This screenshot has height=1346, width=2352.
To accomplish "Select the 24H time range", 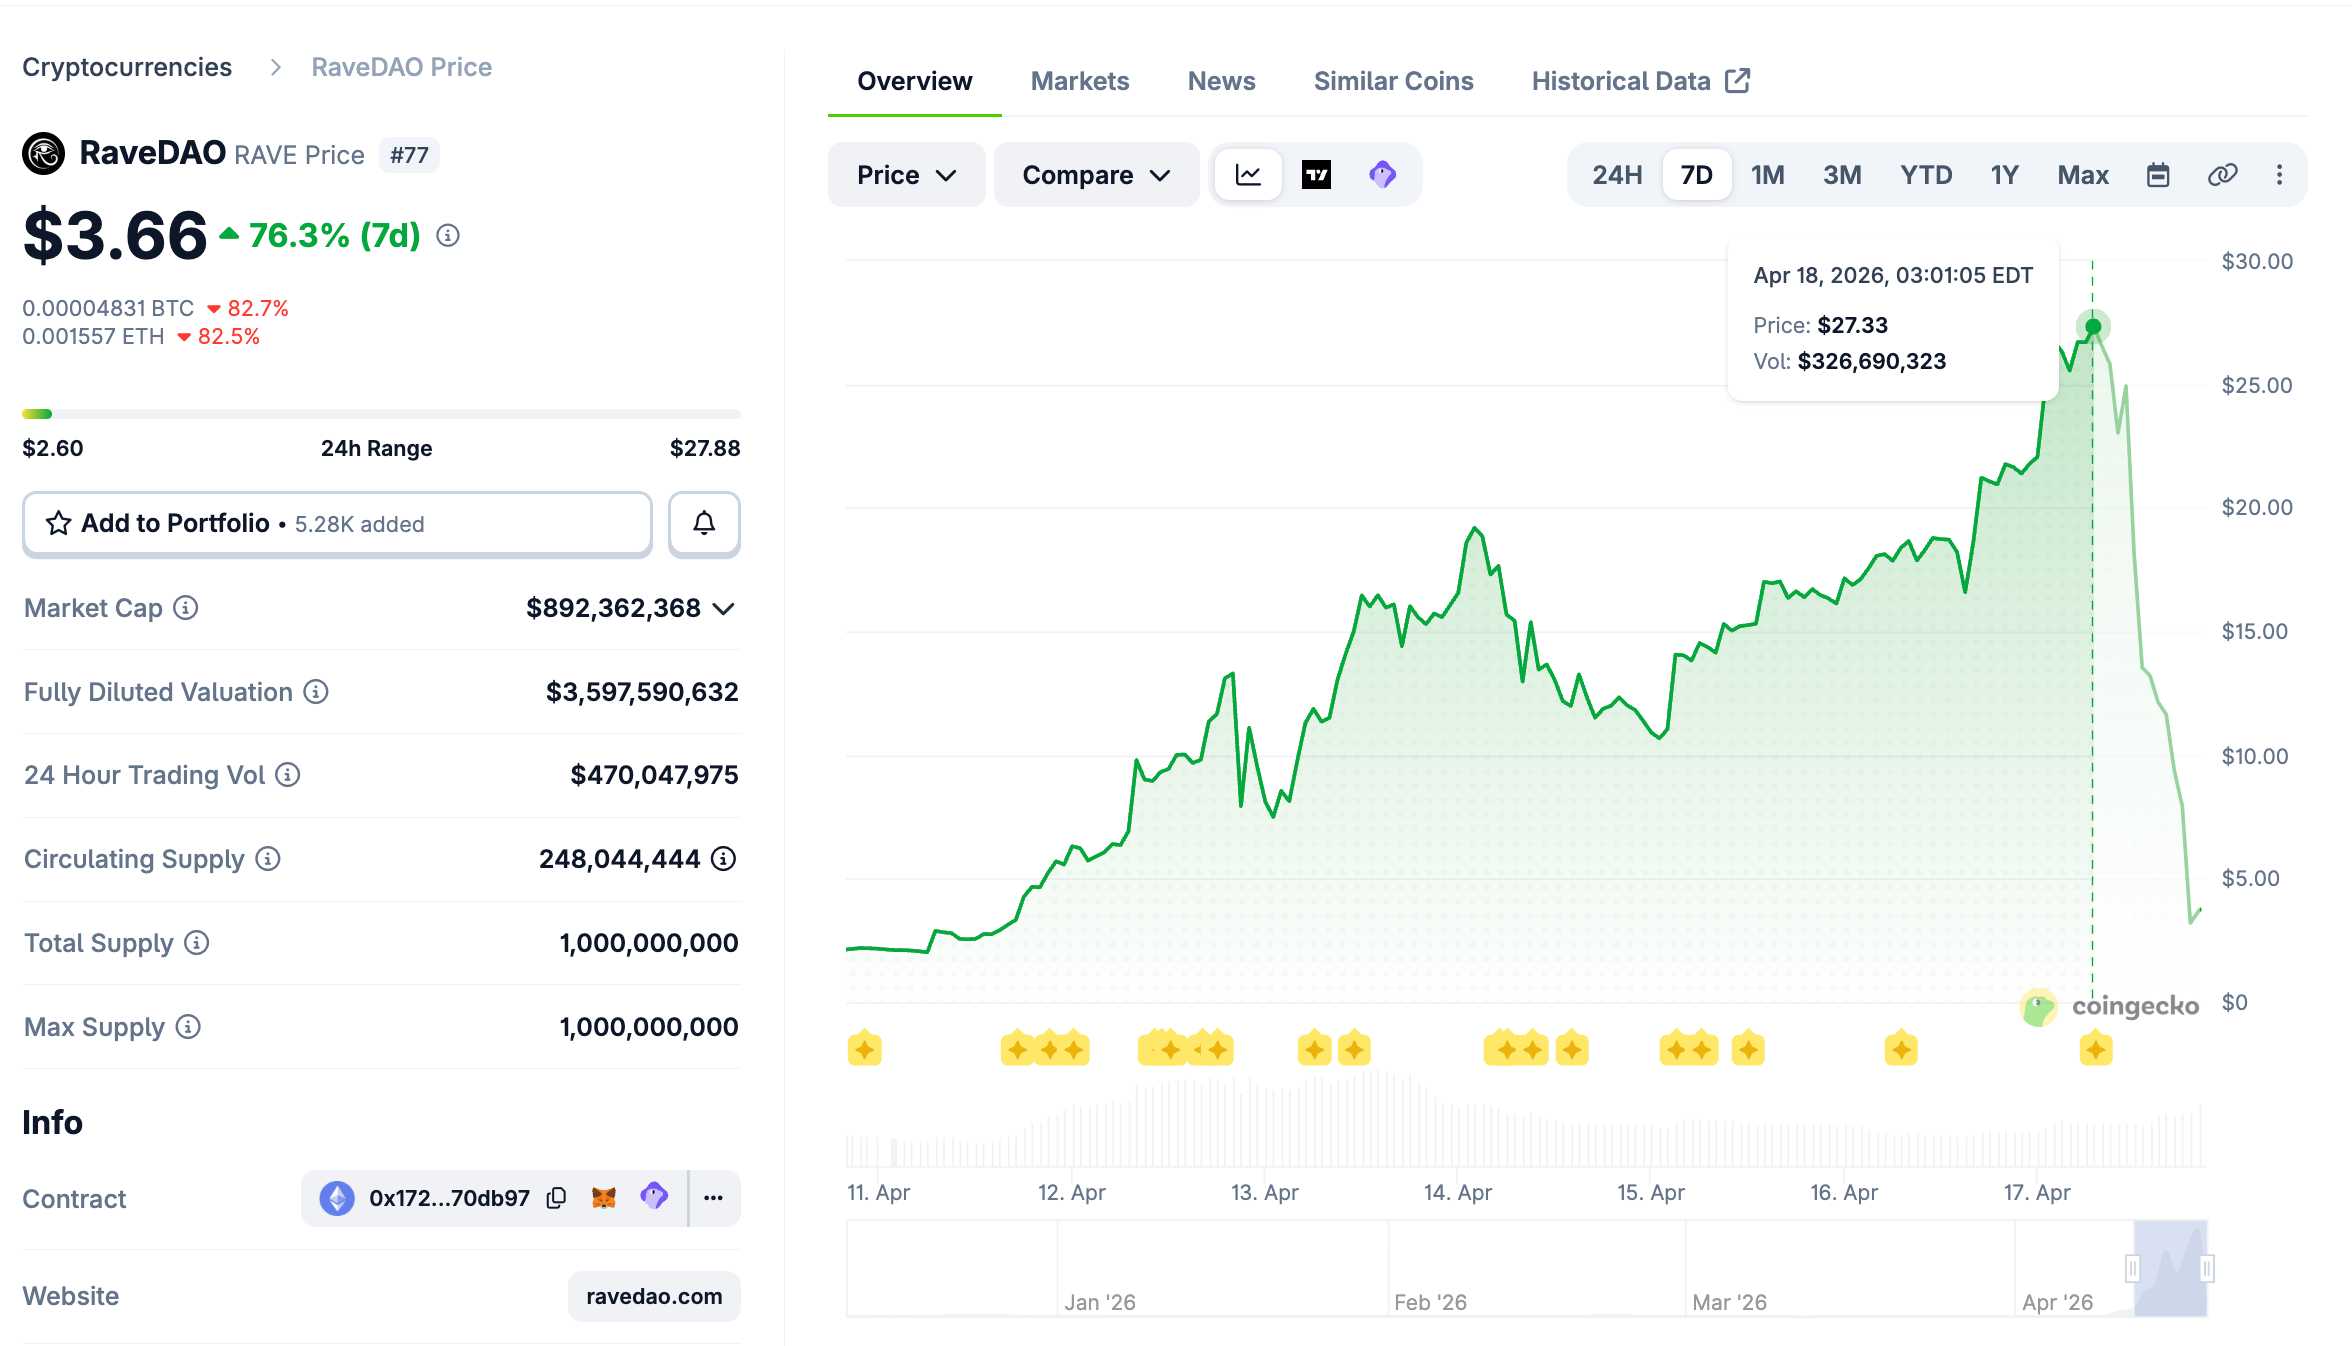I will coord(1617,175).
